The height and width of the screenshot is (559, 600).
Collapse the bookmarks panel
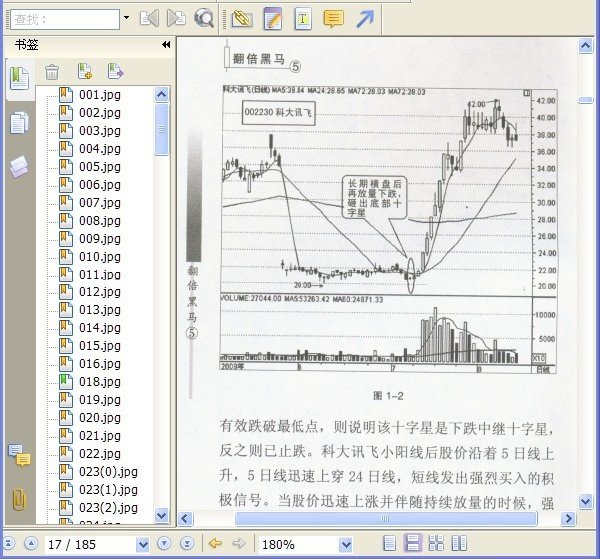coord(166,45)
